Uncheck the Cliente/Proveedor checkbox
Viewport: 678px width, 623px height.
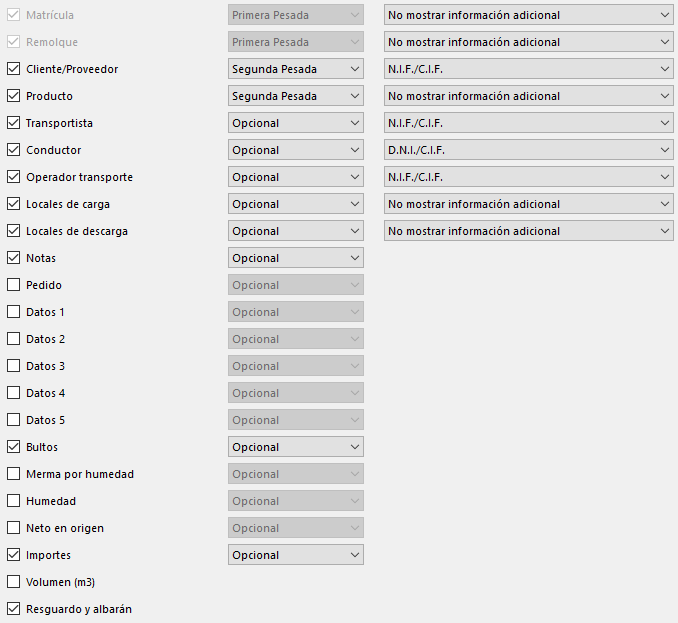pyautogui.click(x=13, y=69)
